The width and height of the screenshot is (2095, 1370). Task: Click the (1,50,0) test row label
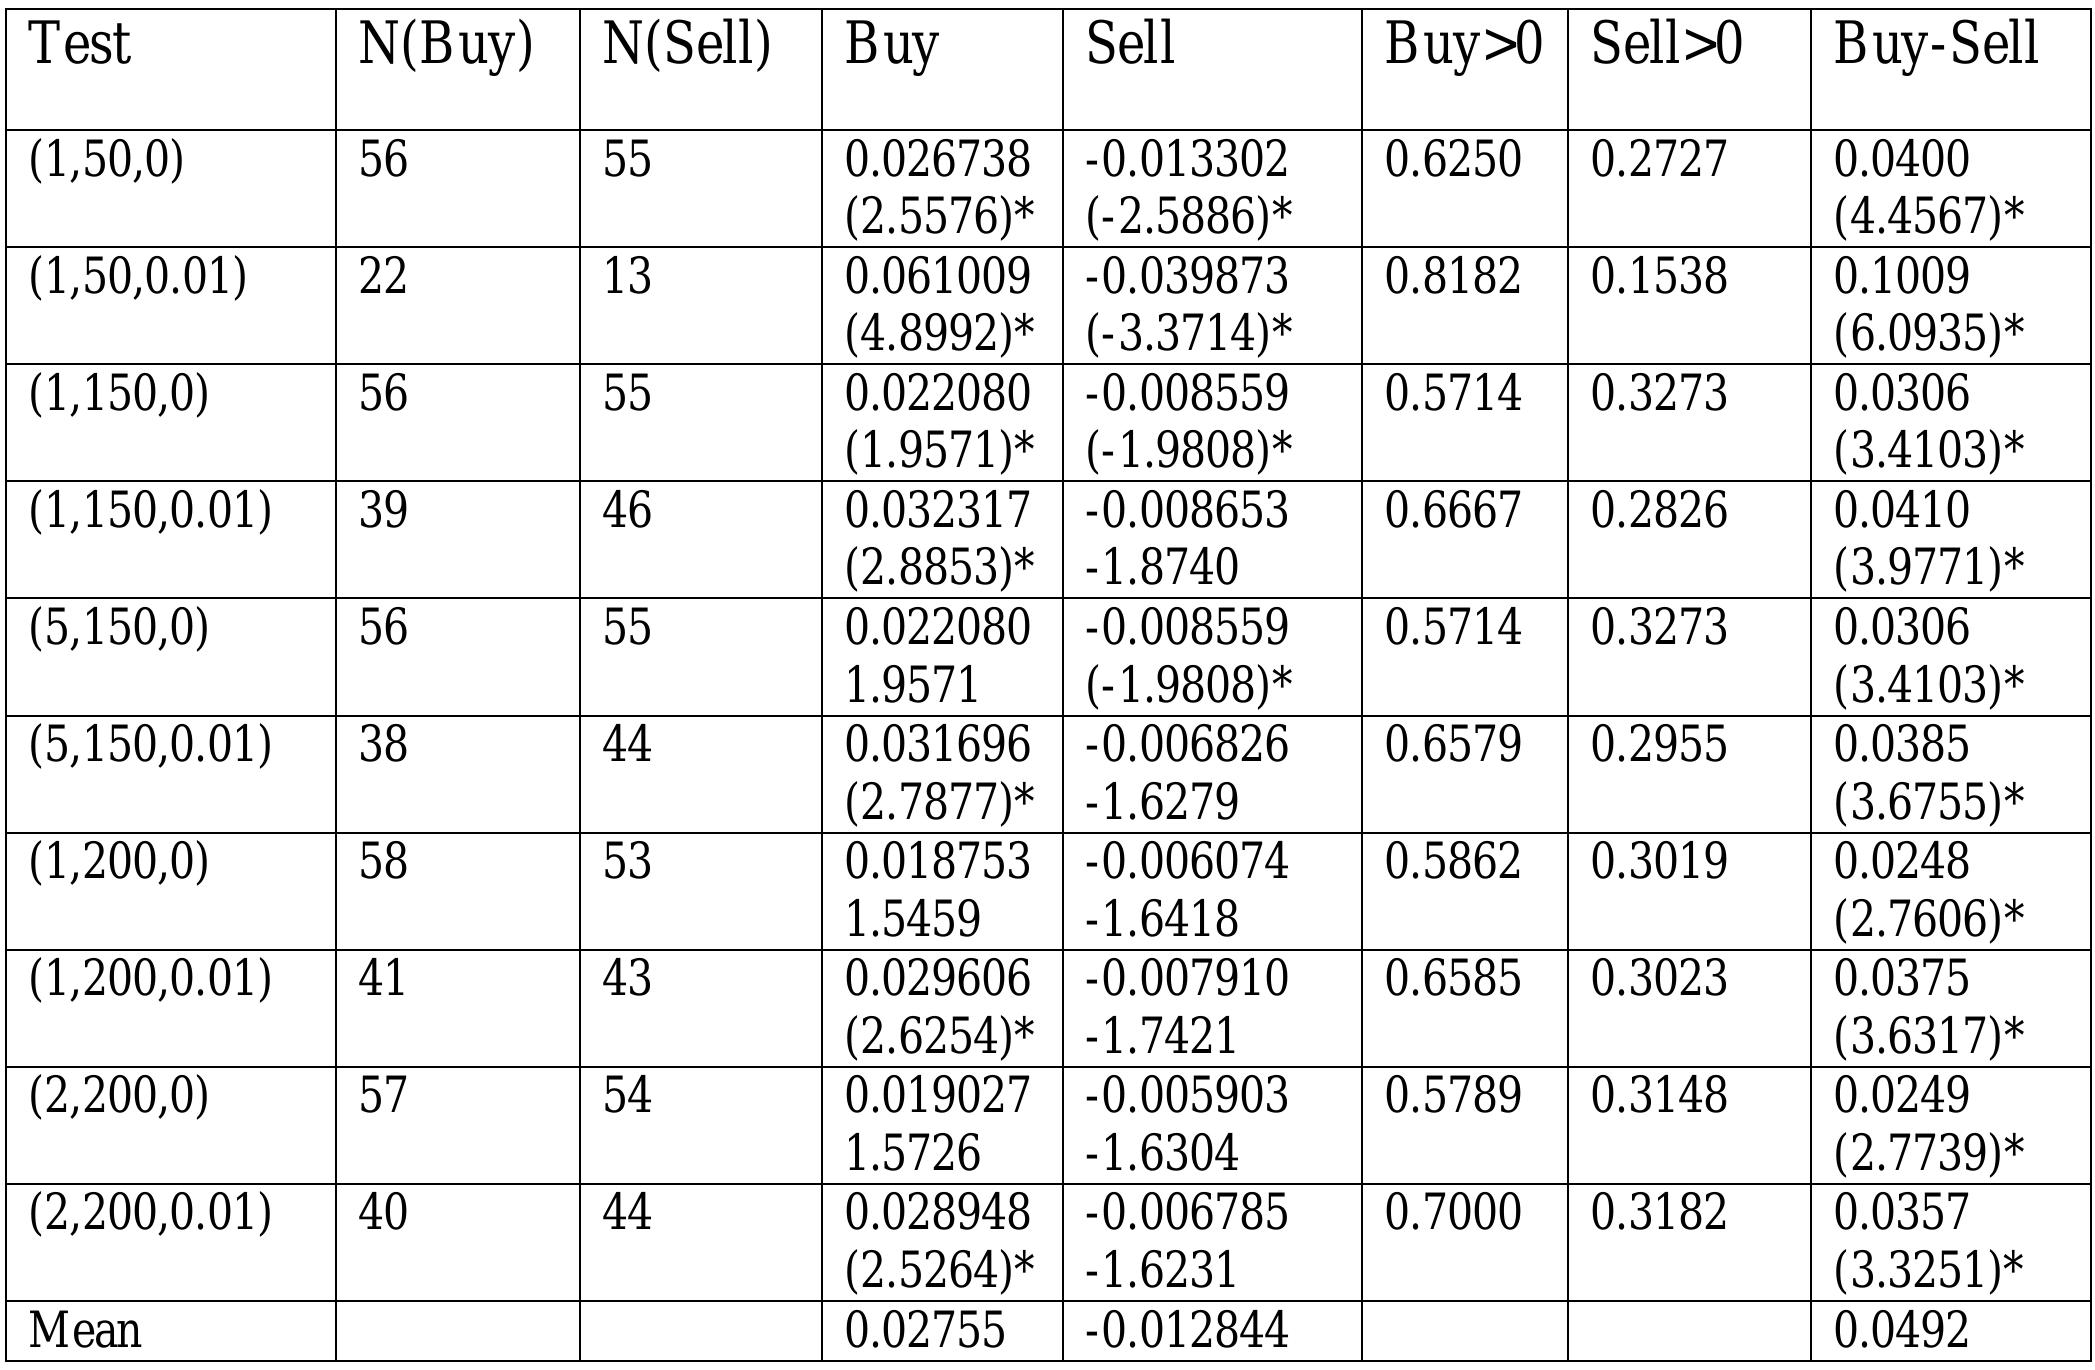[107, 160]
